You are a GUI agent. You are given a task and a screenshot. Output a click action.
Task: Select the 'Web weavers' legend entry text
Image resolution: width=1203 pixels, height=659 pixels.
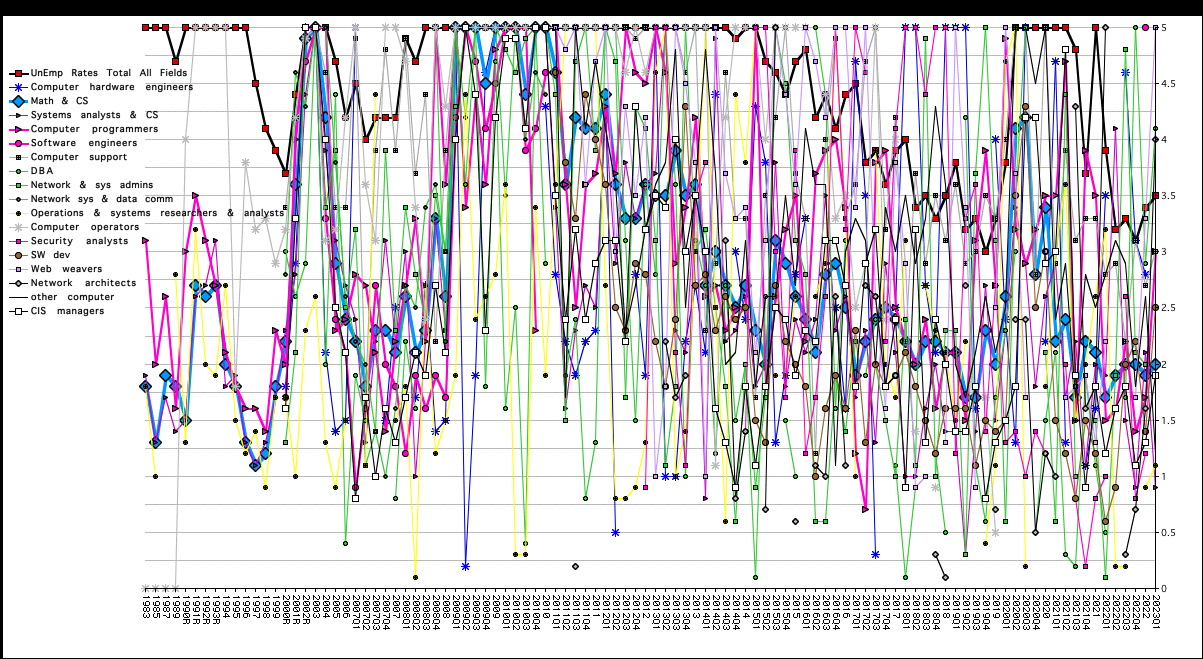pyautogui.click(x=66, y=269)
